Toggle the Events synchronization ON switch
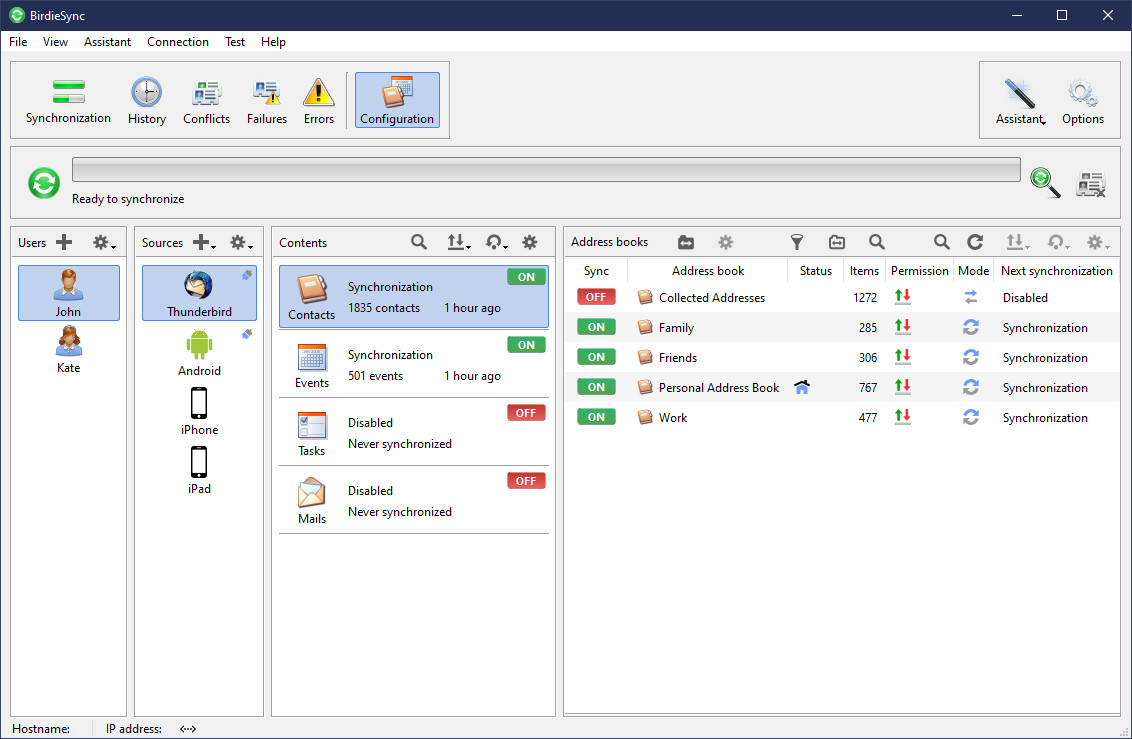This screenshot has height=739, width=1132. pyautogui.click(x=526, y=345)
